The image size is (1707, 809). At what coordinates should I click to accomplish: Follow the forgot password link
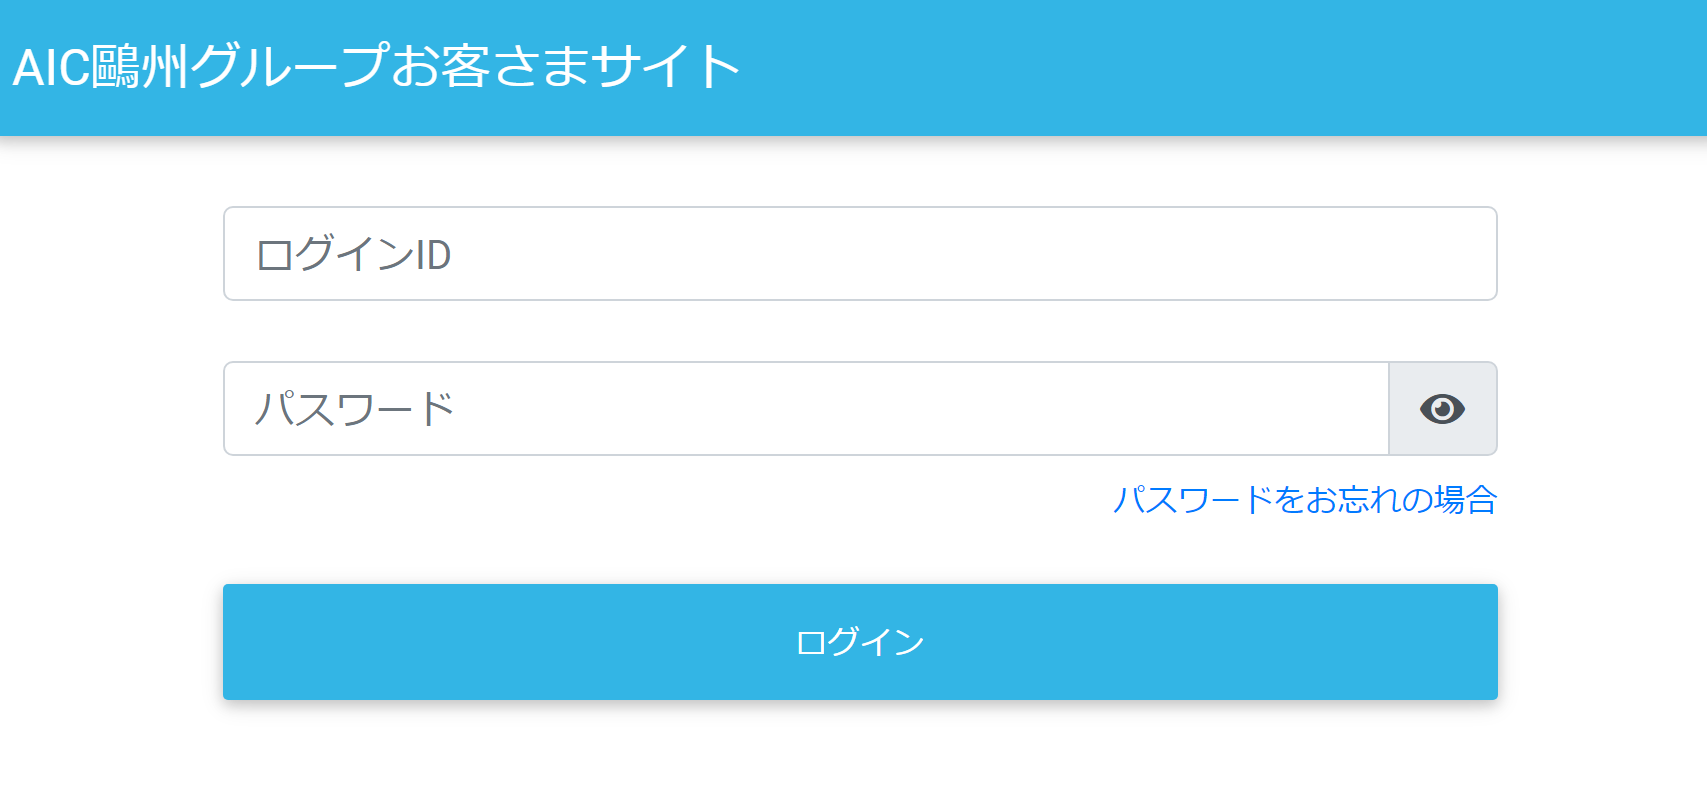pos(1304,499)
